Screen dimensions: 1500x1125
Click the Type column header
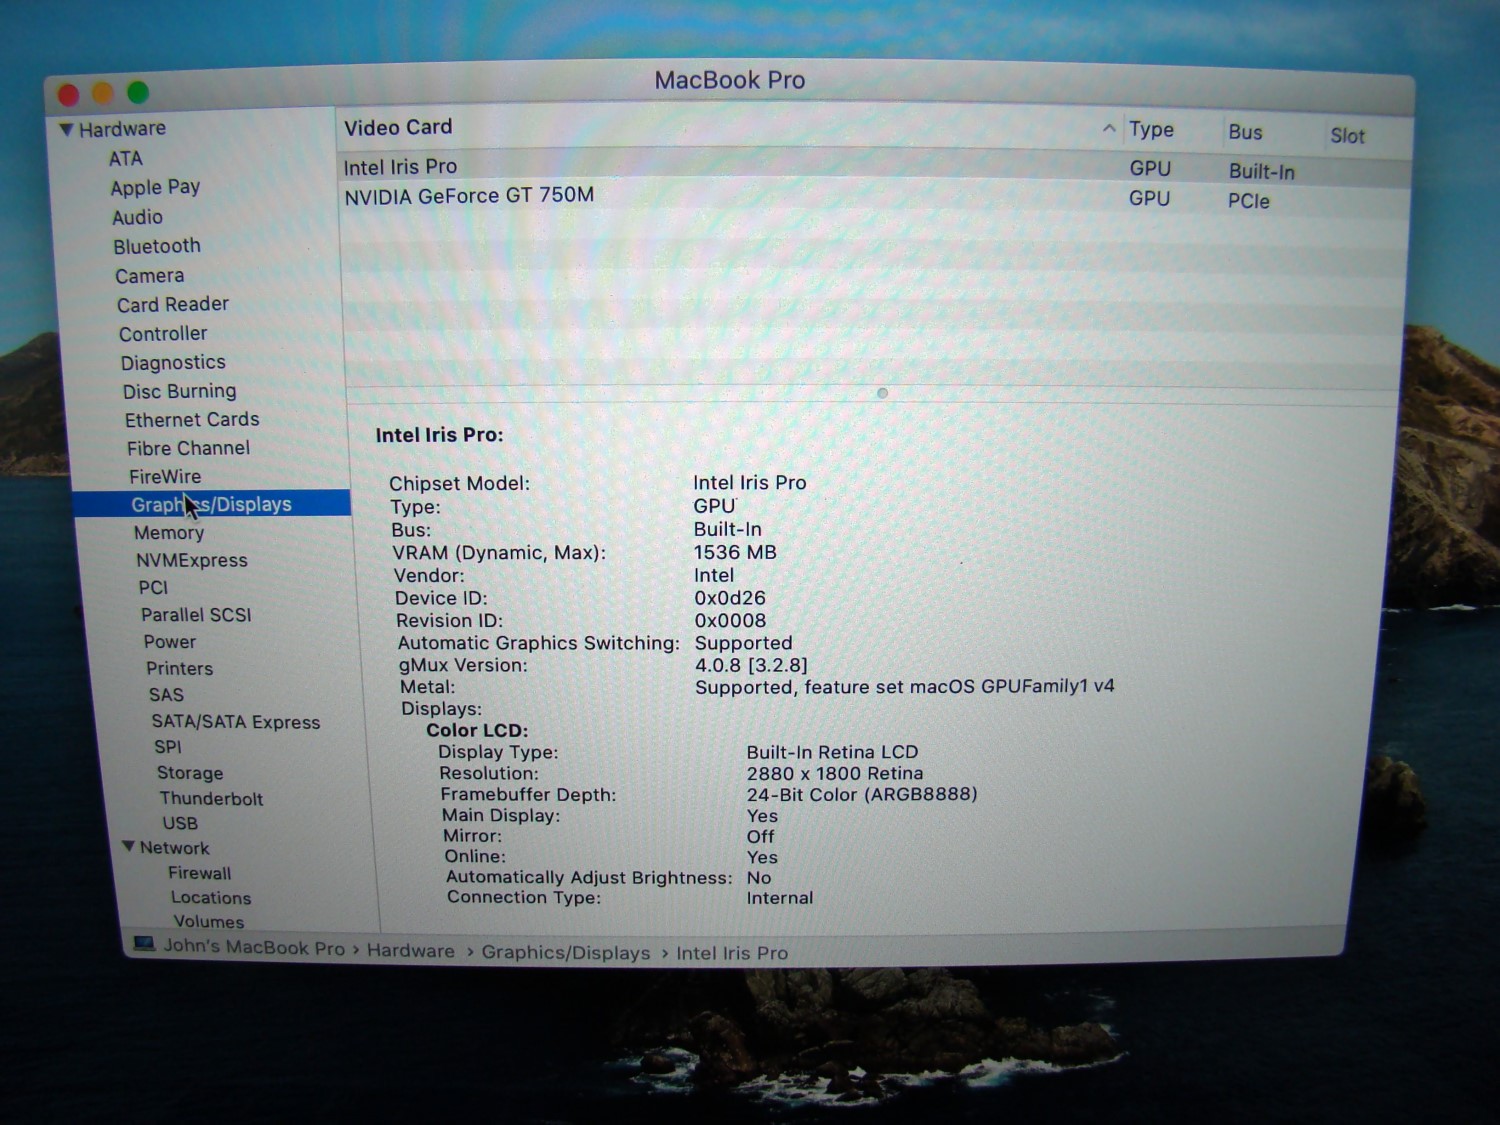tap(1151, 130)
